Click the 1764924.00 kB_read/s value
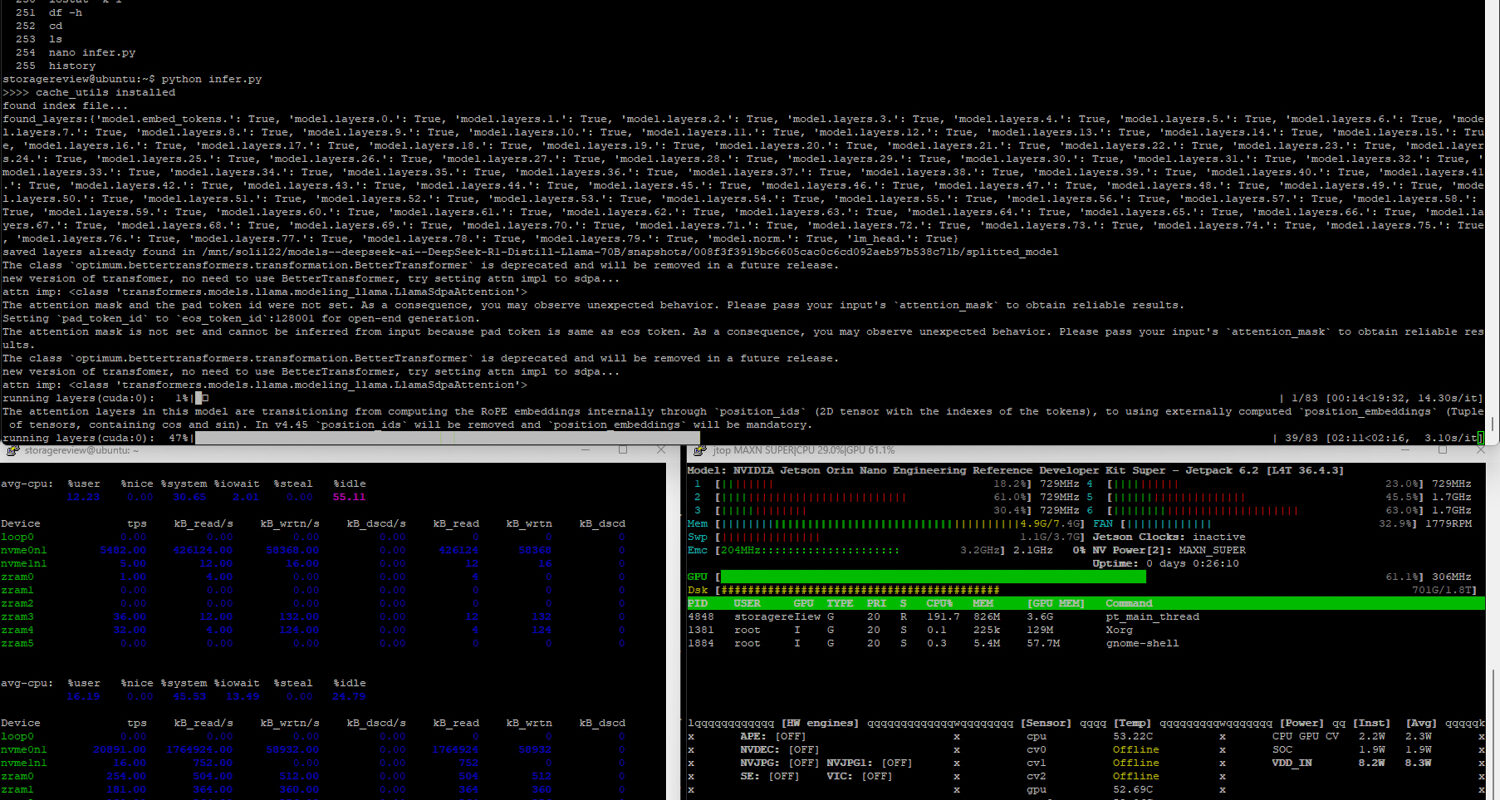Image resolution: width=1500 pixels, height=800 pixels. click(x=198, y=749)
